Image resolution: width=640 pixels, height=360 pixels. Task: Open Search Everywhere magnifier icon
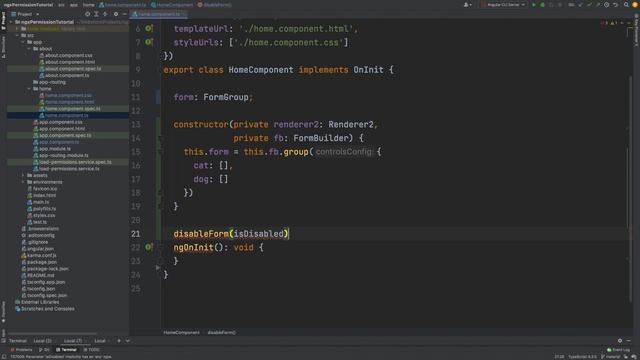pos(626,5)
